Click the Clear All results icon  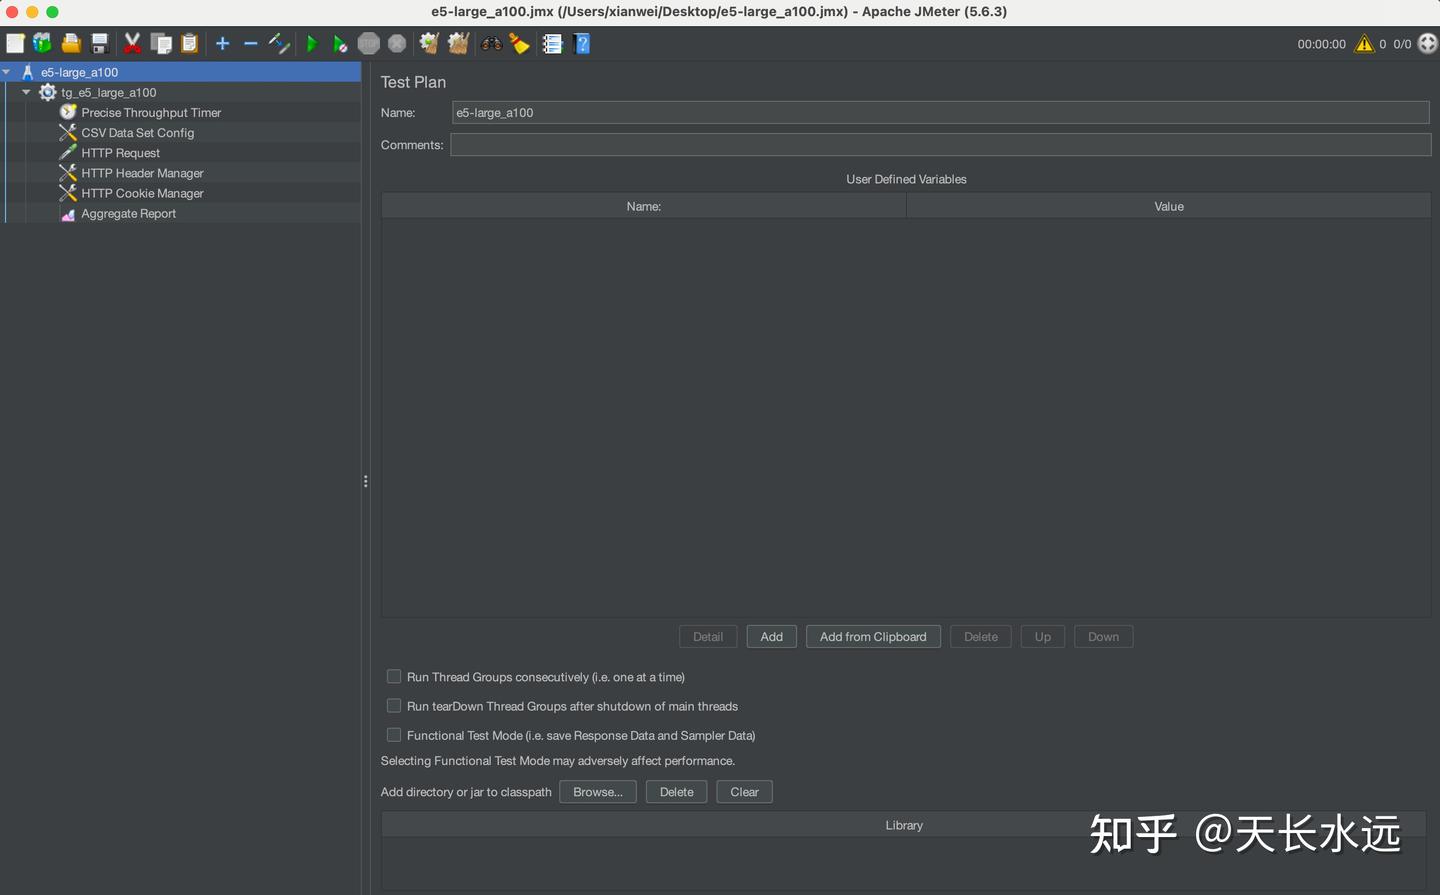point(458,43)
